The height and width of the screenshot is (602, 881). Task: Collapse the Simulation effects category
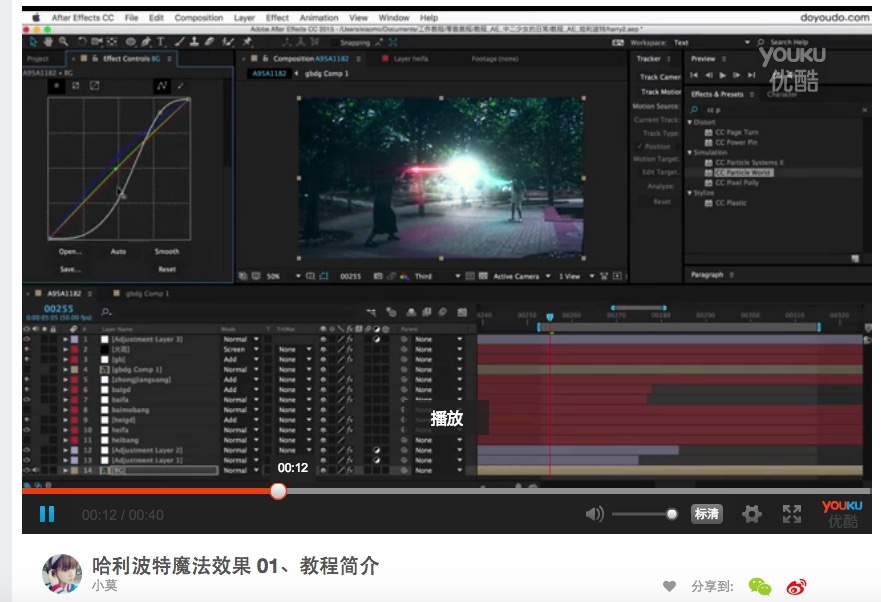tap(690, 152)
